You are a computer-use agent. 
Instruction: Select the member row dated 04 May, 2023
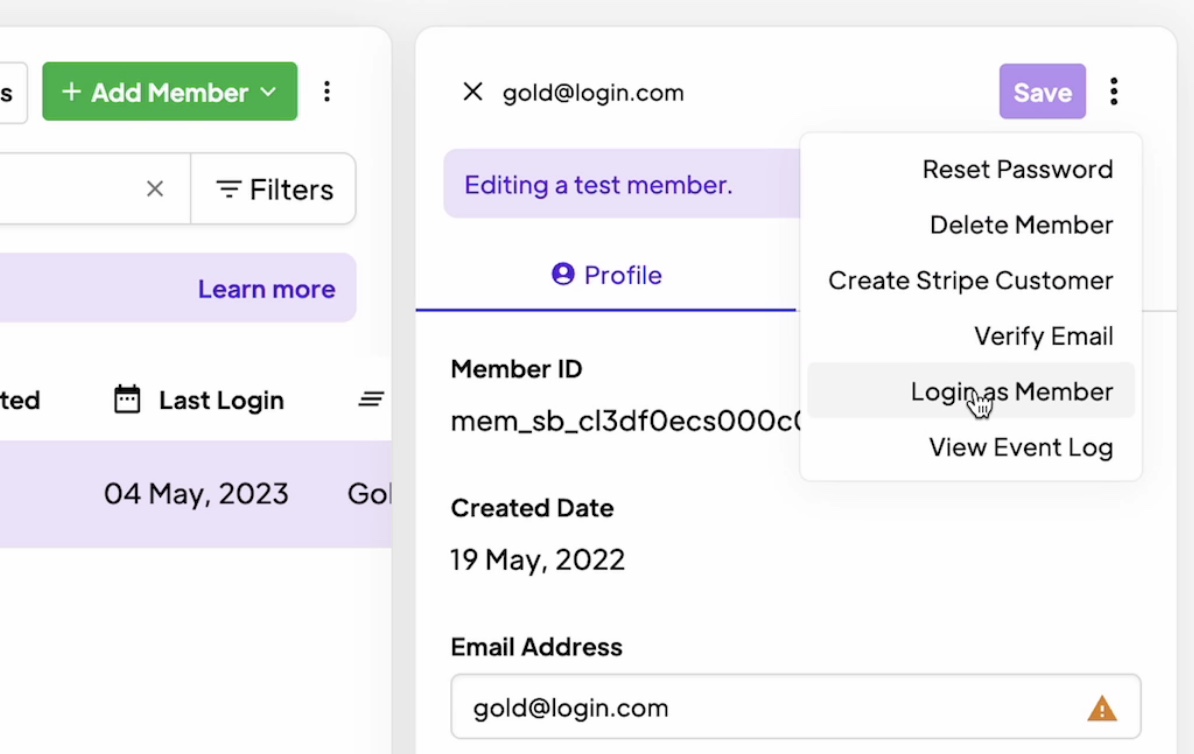pos(196,494)
